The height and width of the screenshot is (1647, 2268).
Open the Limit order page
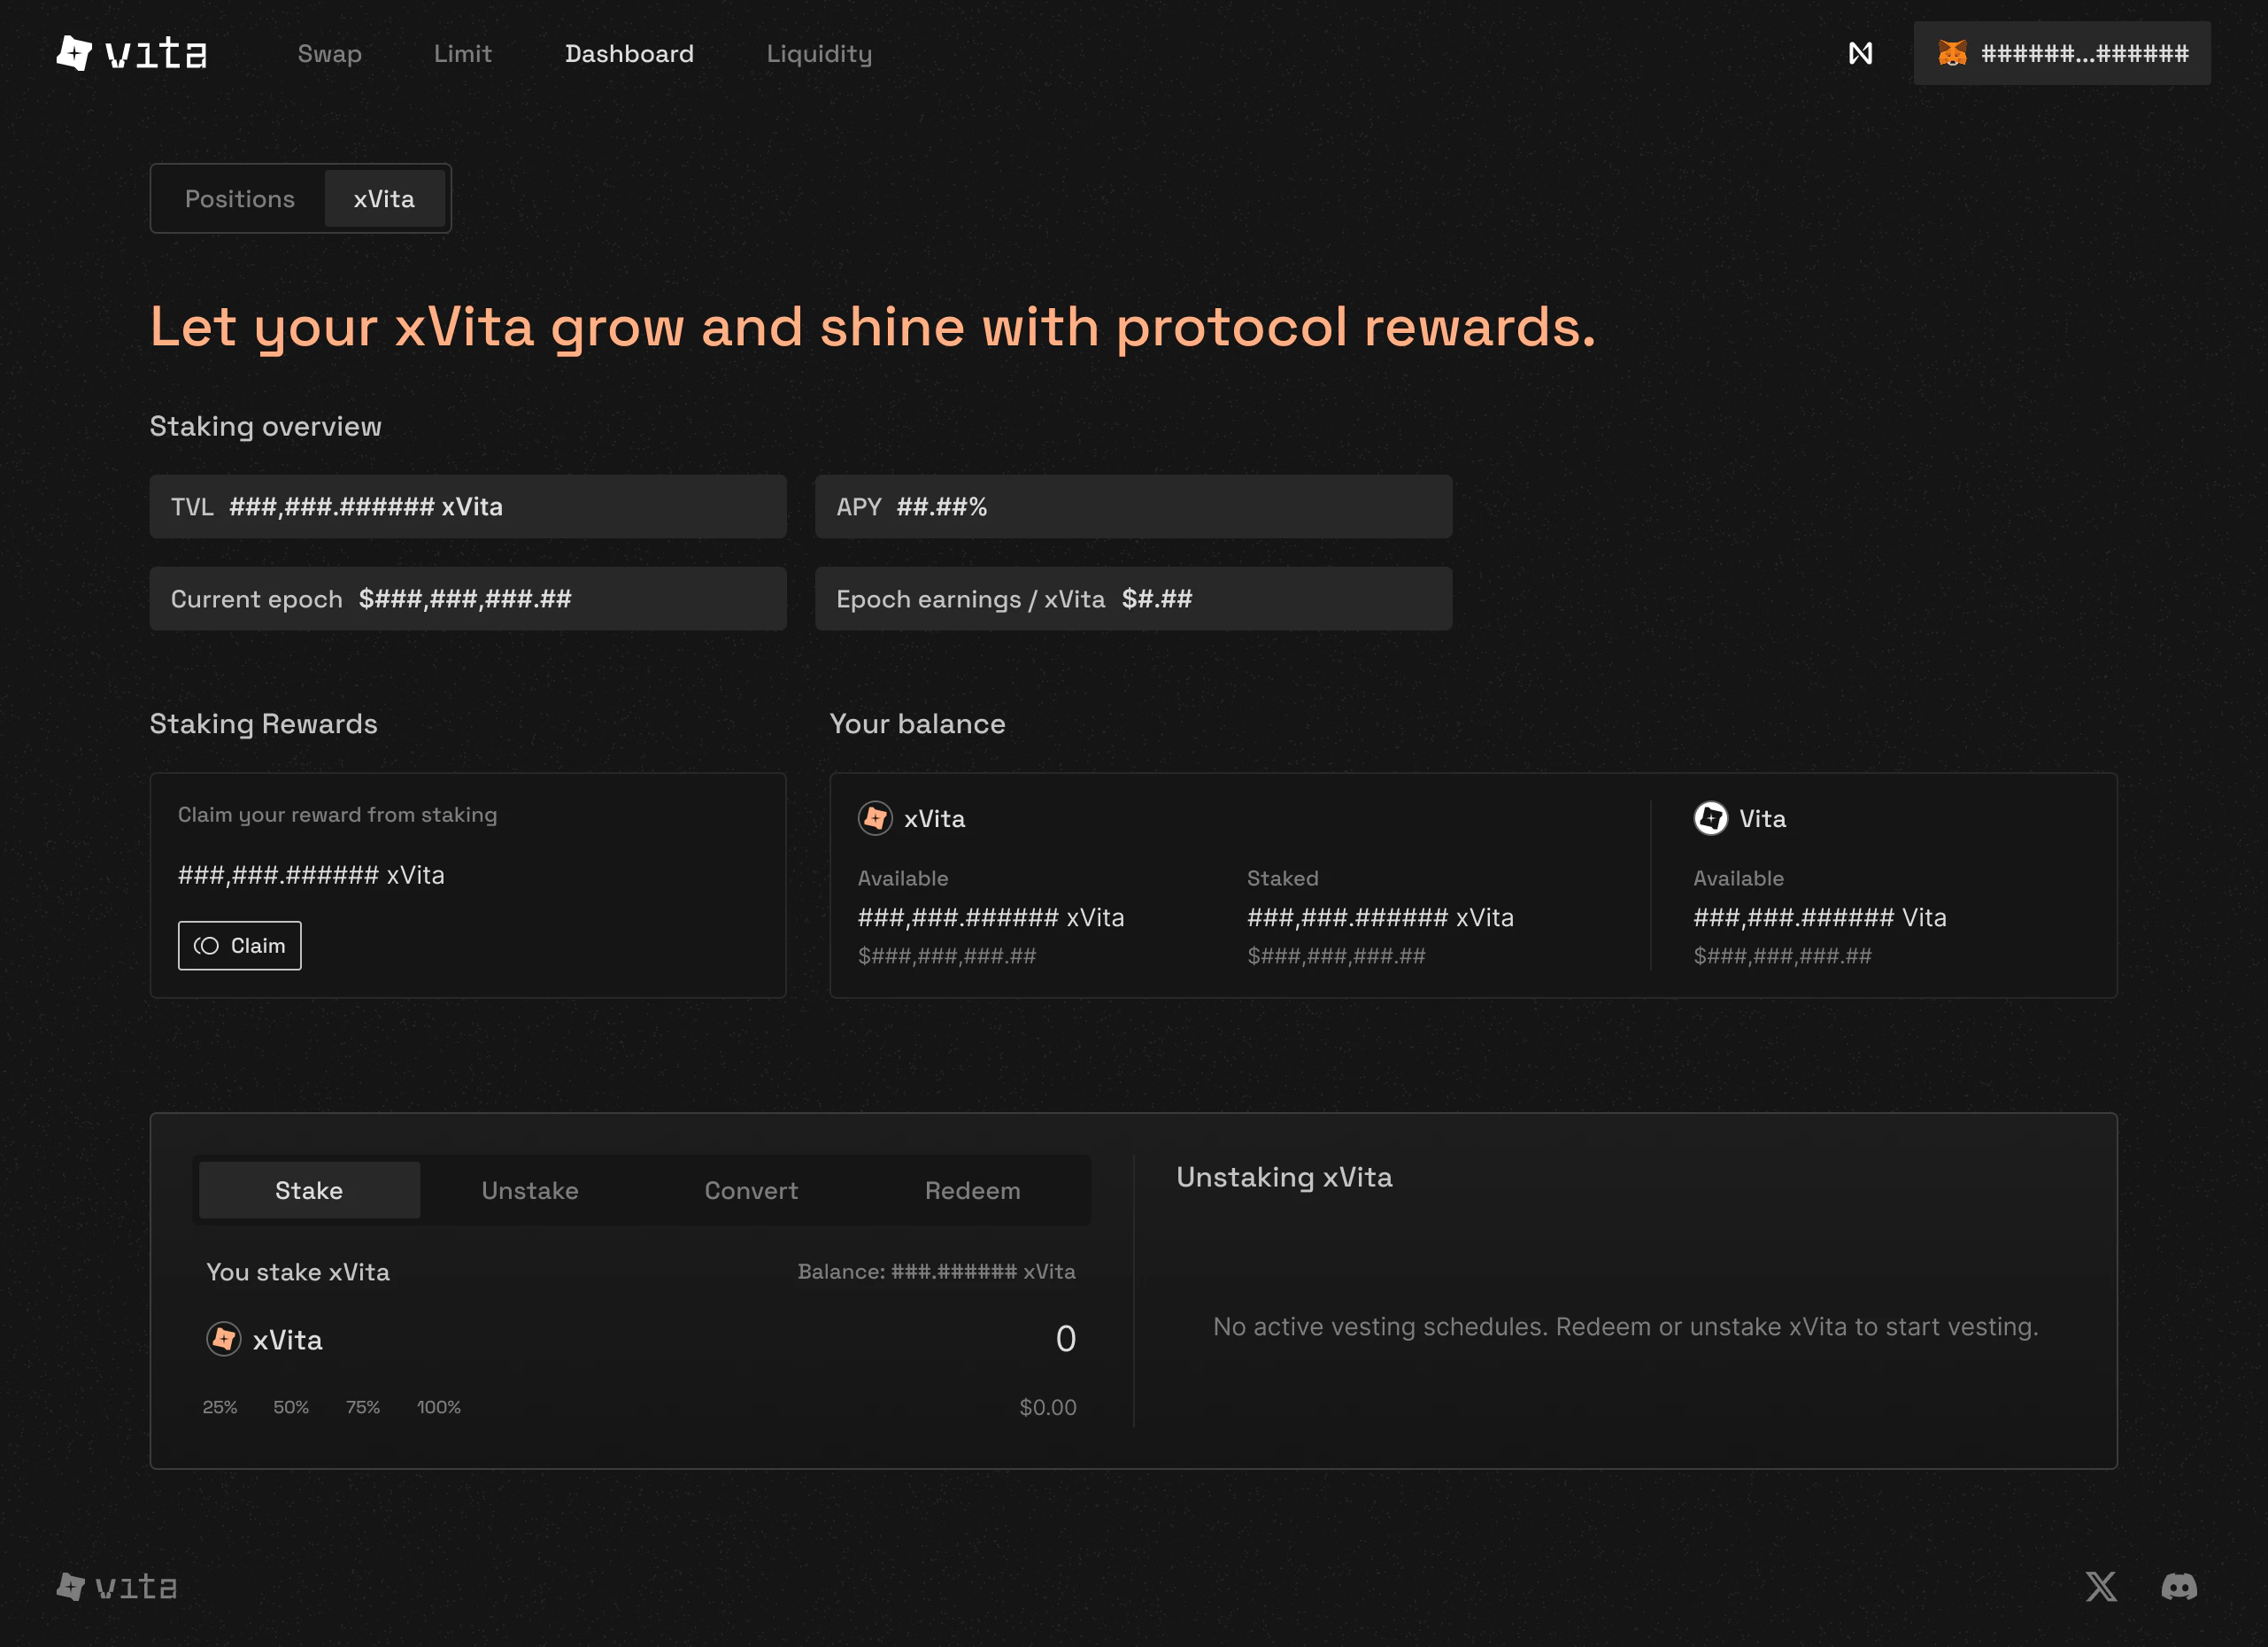(x=462, y=54)
